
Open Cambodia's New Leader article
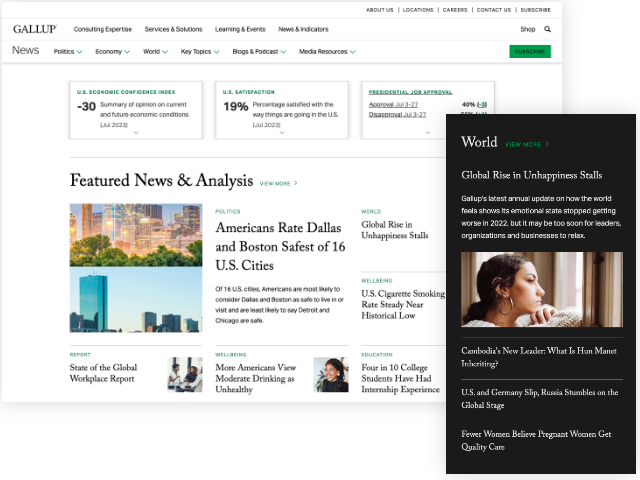[539, 357]
